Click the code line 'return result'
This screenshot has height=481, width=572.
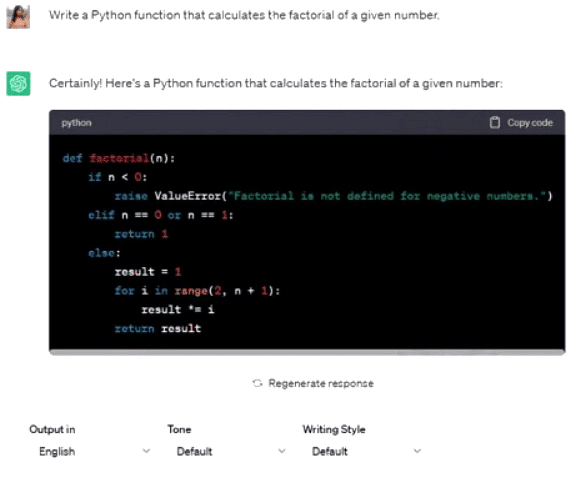point(158,329)
